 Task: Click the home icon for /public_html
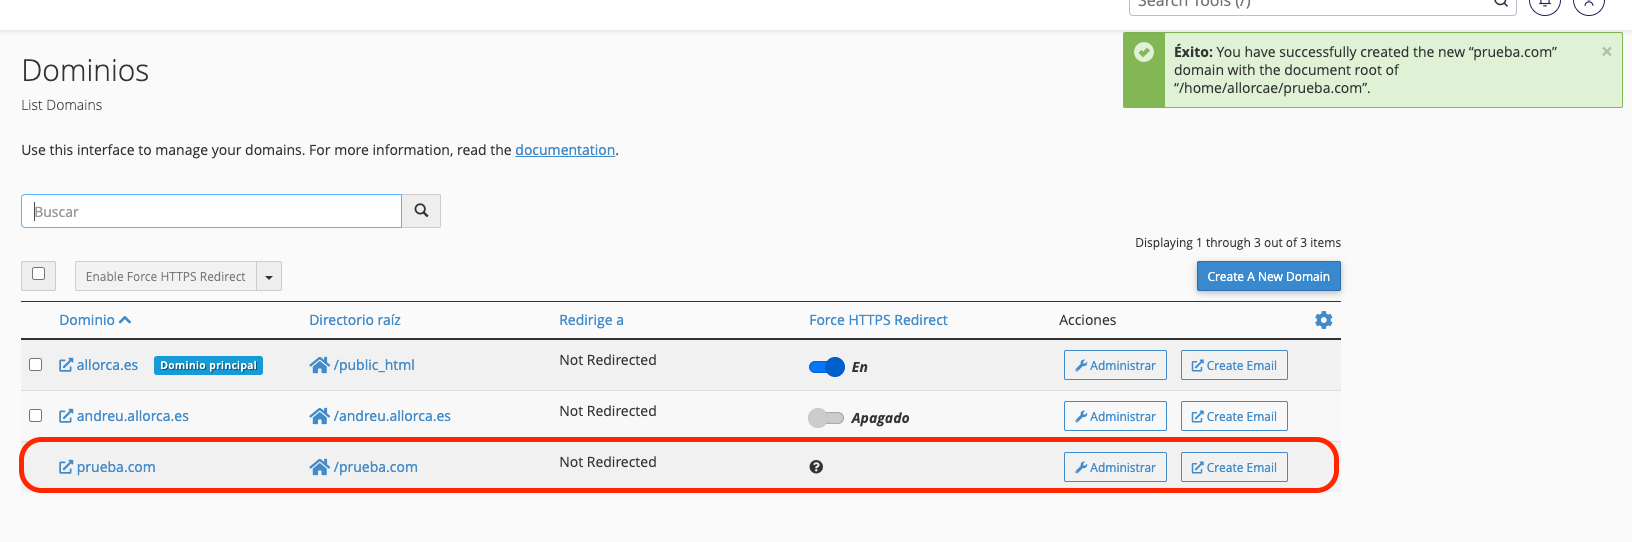click(x=319, y=365)
